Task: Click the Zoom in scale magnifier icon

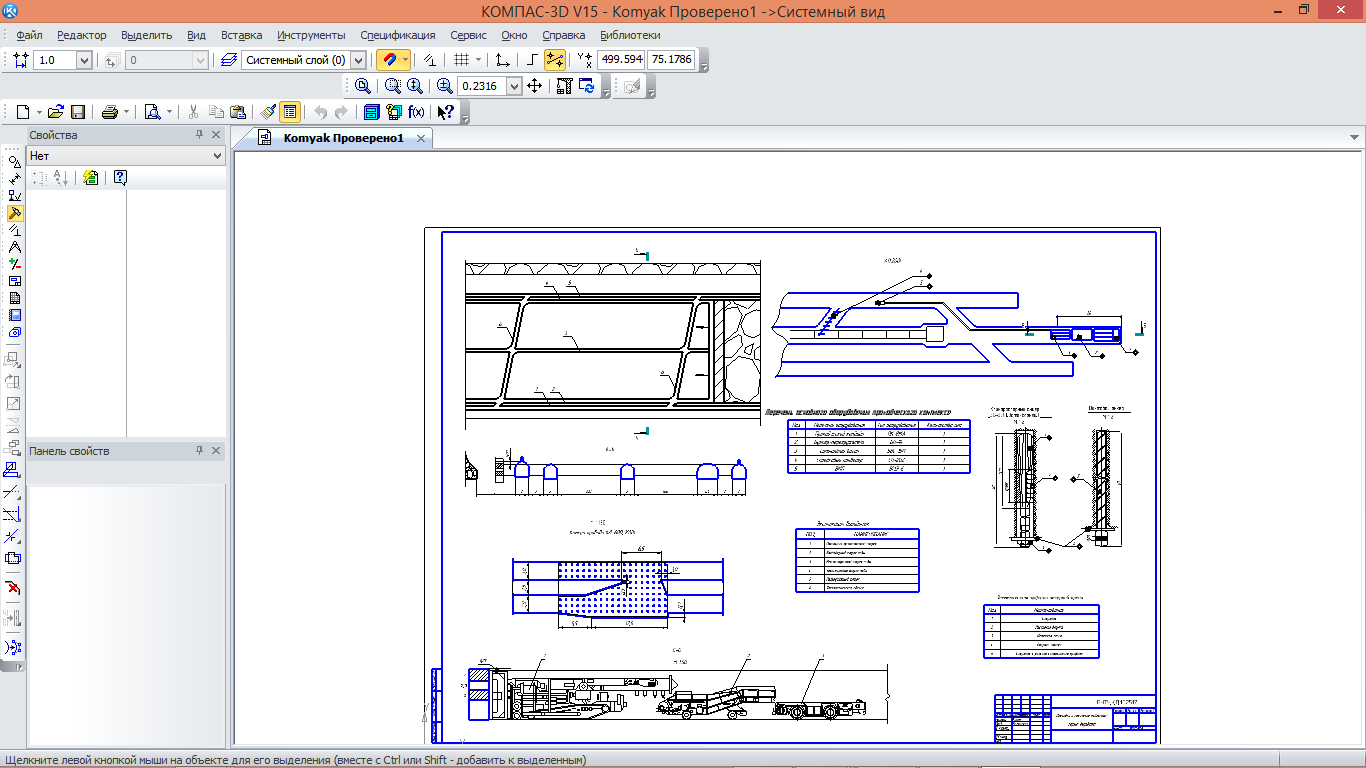Action: tap(445, 86)
